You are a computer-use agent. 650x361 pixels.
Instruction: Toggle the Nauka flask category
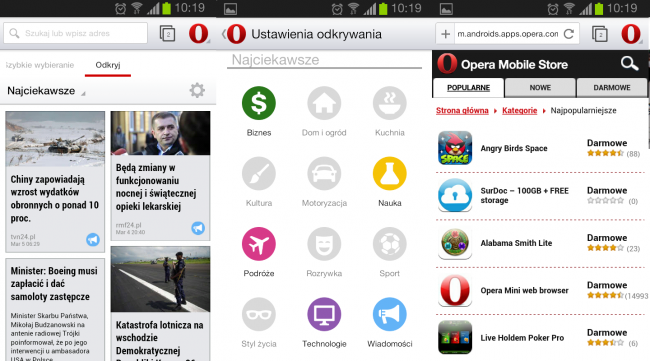[x=390, y=174]
